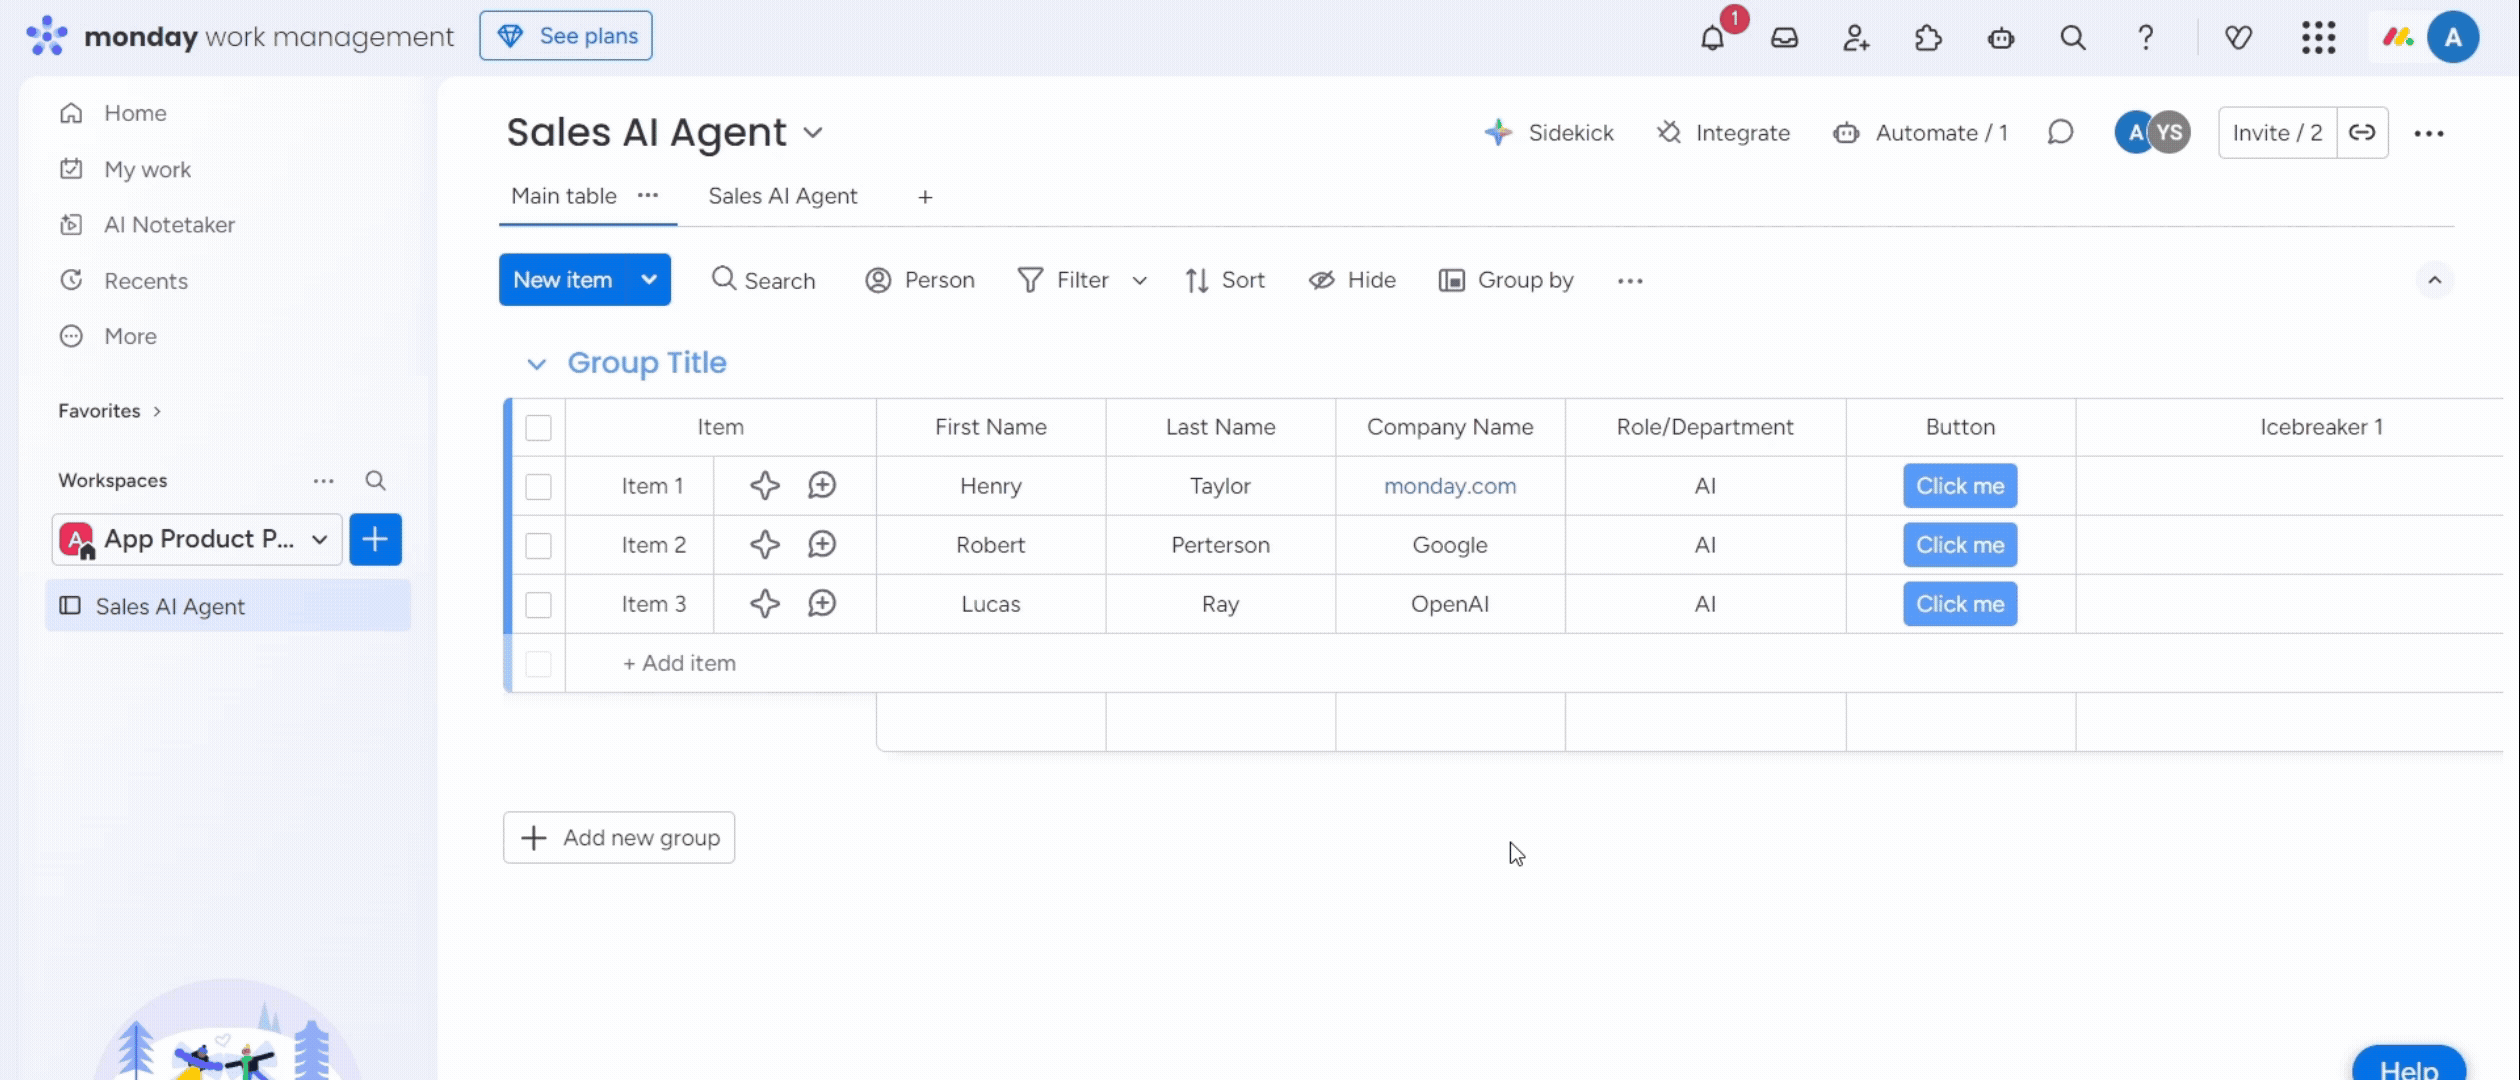Copy the board link icon next to Invite
Image resolution: width=2520 pixels, height=1080 pixels.
(2362, 133)
